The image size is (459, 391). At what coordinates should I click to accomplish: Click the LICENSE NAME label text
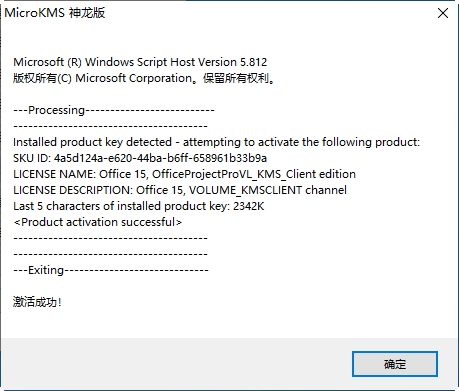click(x=54, y=174)
